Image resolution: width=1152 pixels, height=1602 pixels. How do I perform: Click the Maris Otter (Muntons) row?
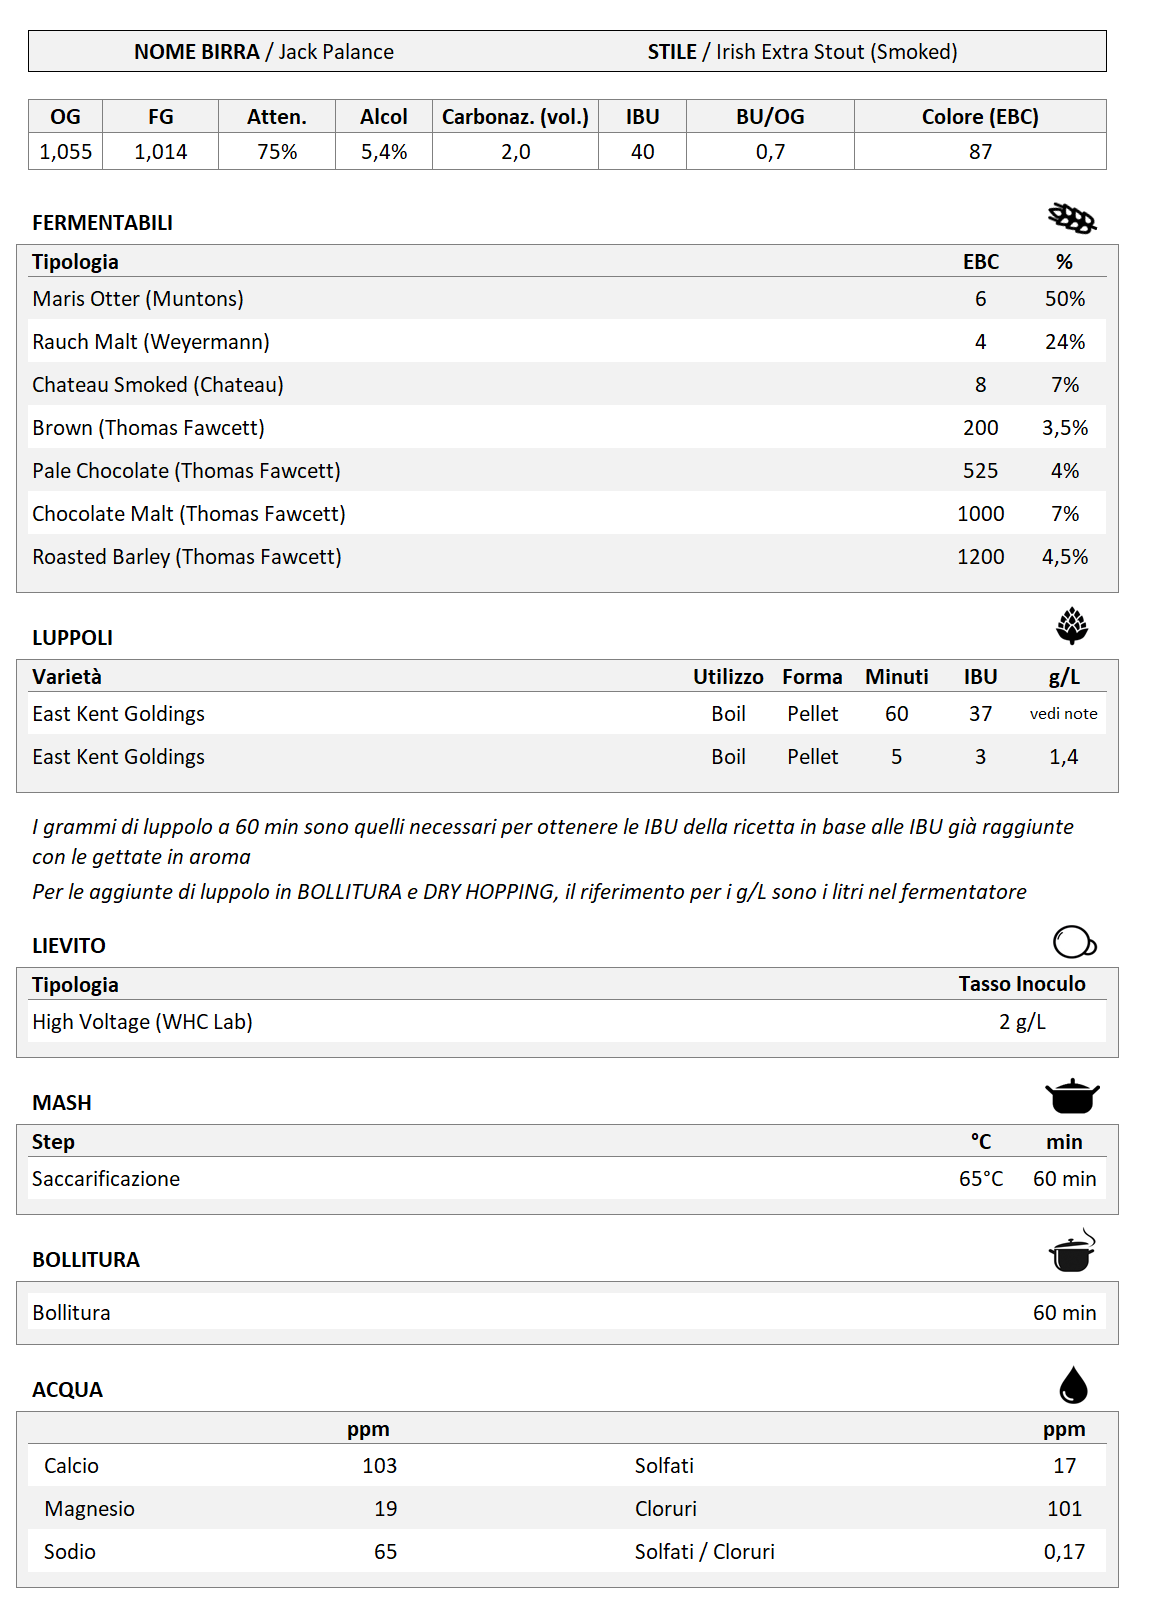coord(138,299)
